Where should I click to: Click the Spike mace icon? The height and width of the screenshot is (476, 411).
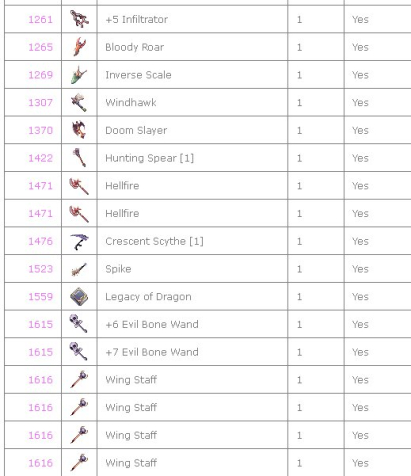pyautogui.click(x=79, y=268)
